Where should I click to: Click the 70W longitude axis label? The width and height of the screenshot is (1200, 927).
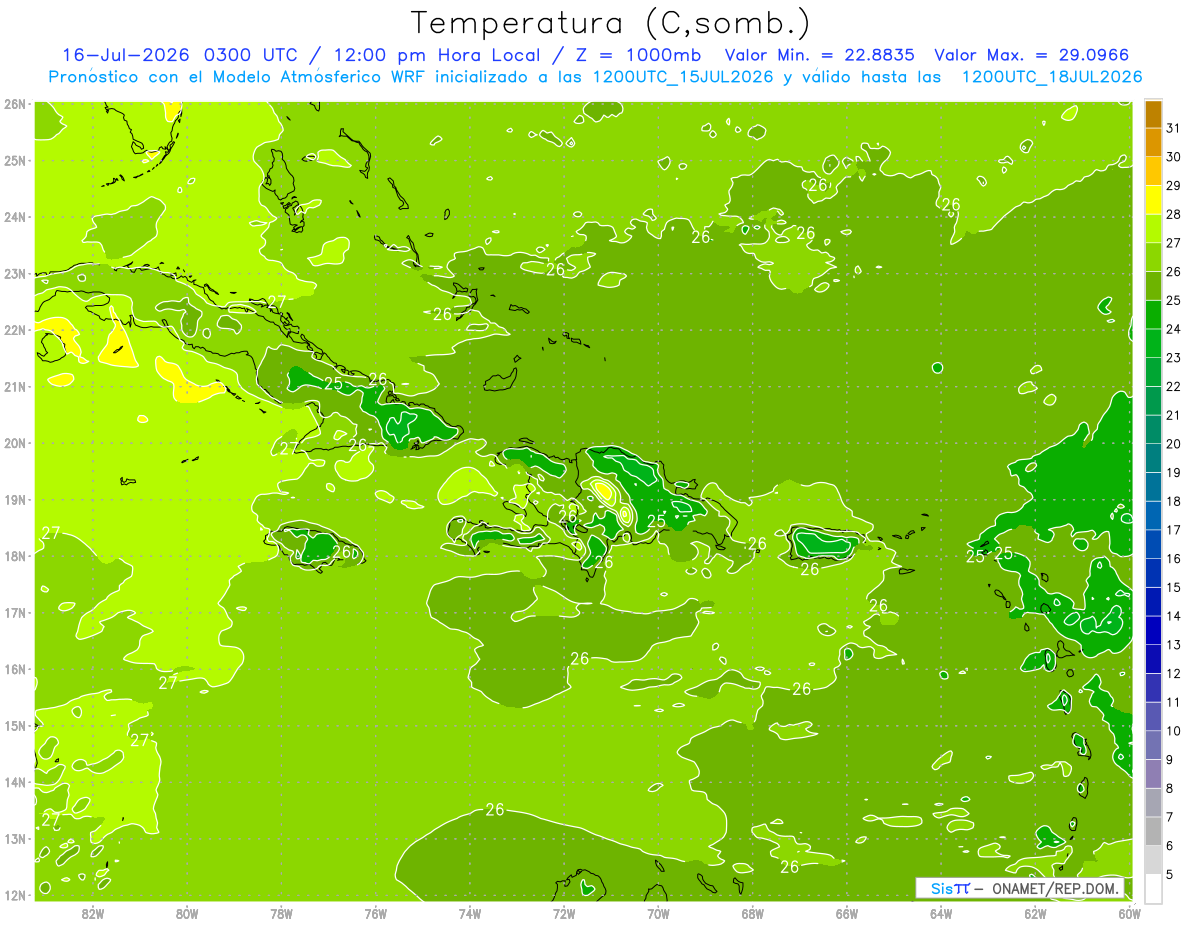pos(658,913)
